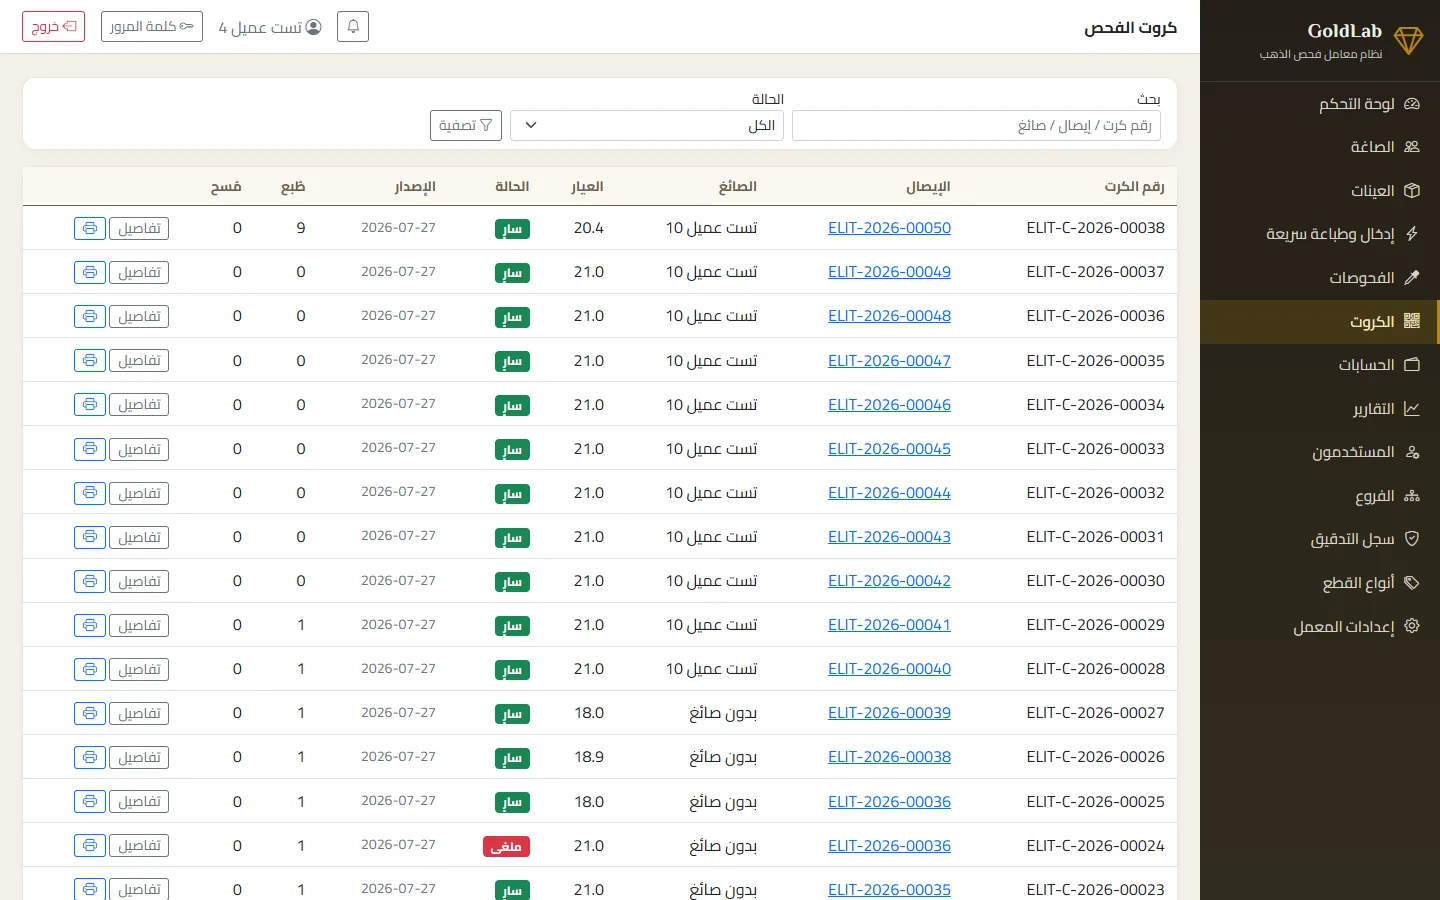Viewport: 1440px width, 900px height.
Task: Print card ELIT-C-2026-00028 via printer icon
Action: 90,669
